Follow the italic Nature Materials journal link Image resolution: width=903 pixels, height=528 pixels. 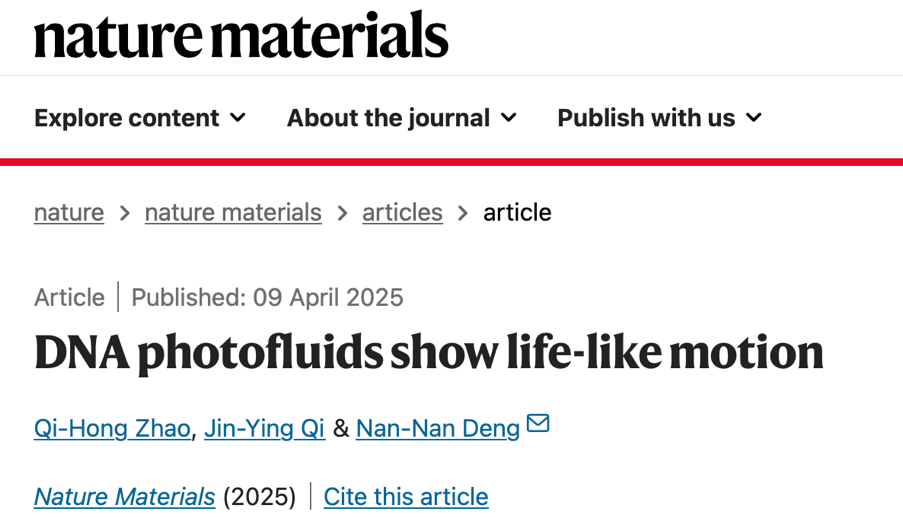(x=124, y=496)
